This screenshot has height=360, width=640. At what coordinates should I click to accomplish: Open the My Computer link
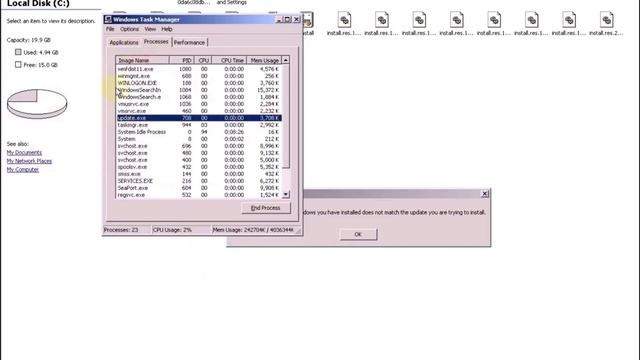click(23, 170)
